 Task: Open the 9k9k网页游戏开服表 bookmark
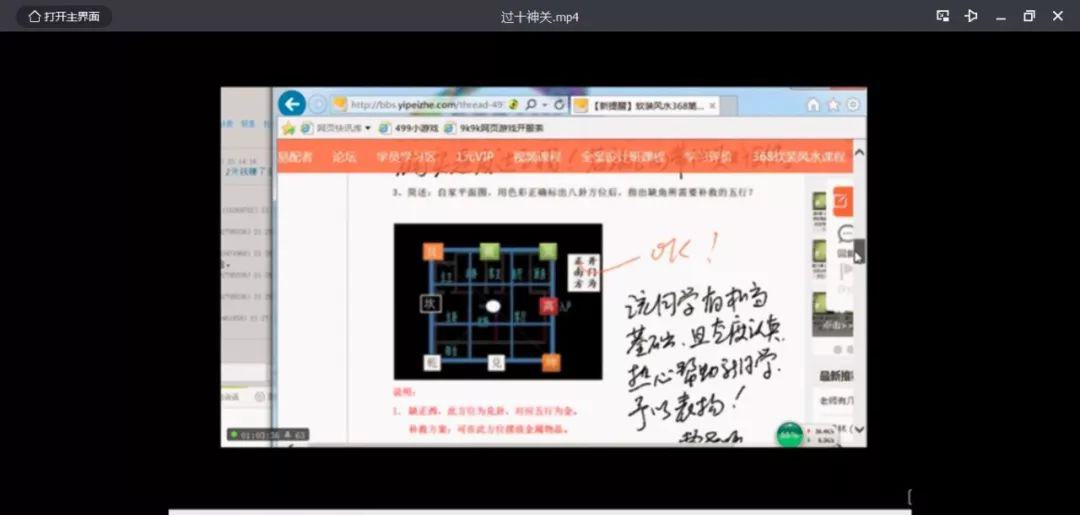tap(494, 128)
